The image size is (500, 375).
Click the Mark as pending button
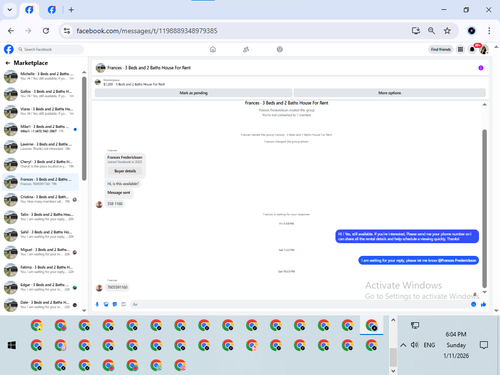(x=193, y=93)
